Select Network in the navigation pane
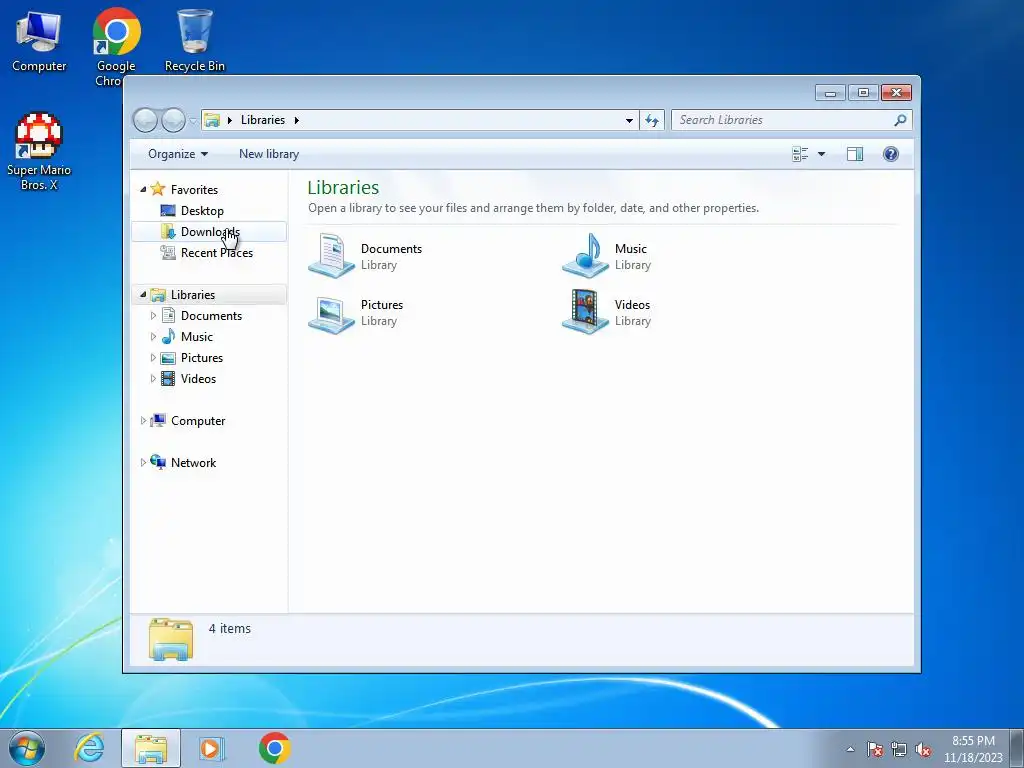The height and width of the screenshot is (768, 1024). pos(193,462)
